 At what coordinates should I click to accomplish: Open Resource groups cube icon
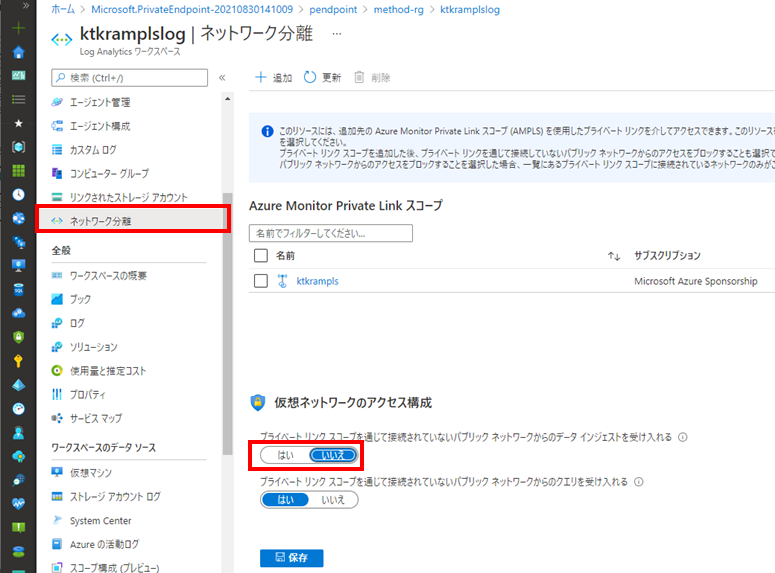coord(18,147)
